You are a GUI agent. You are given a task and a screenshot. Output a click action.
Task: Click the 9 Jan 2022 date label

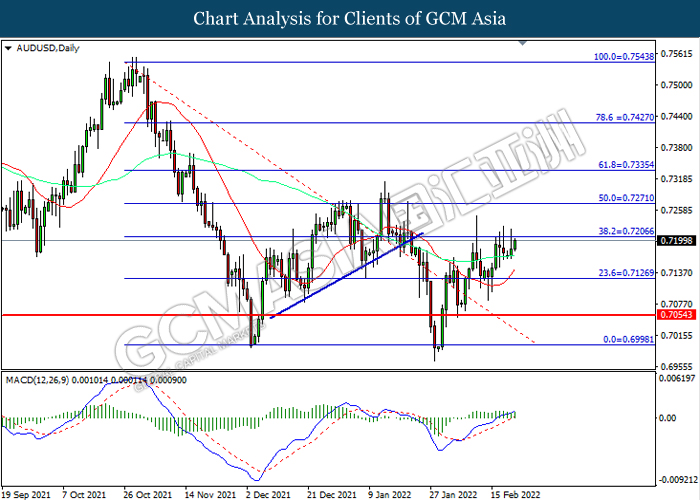click(x=390, y=495)
